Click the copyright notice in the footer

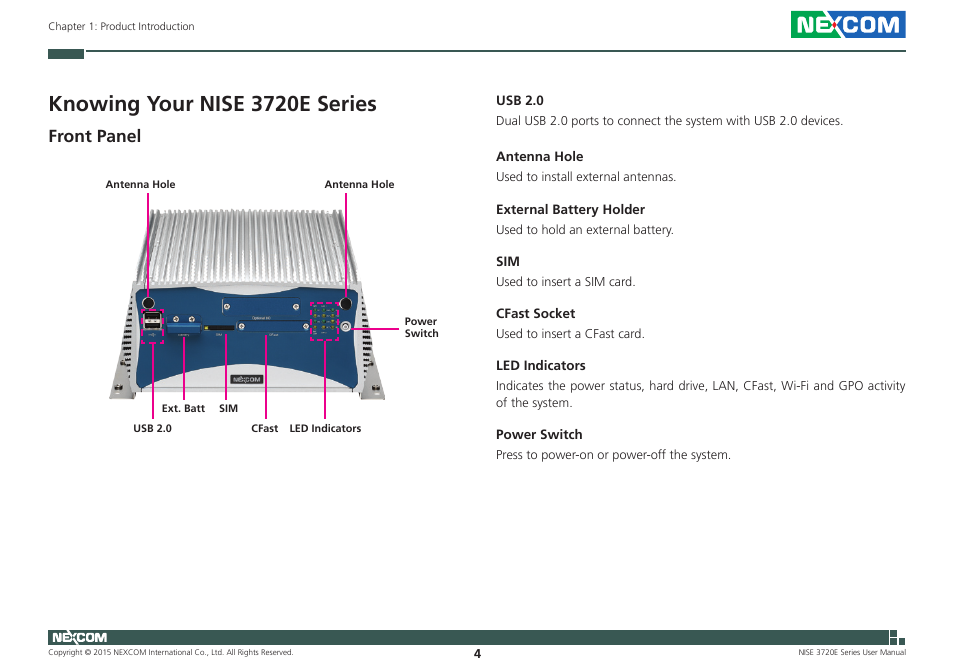point(170,653)
